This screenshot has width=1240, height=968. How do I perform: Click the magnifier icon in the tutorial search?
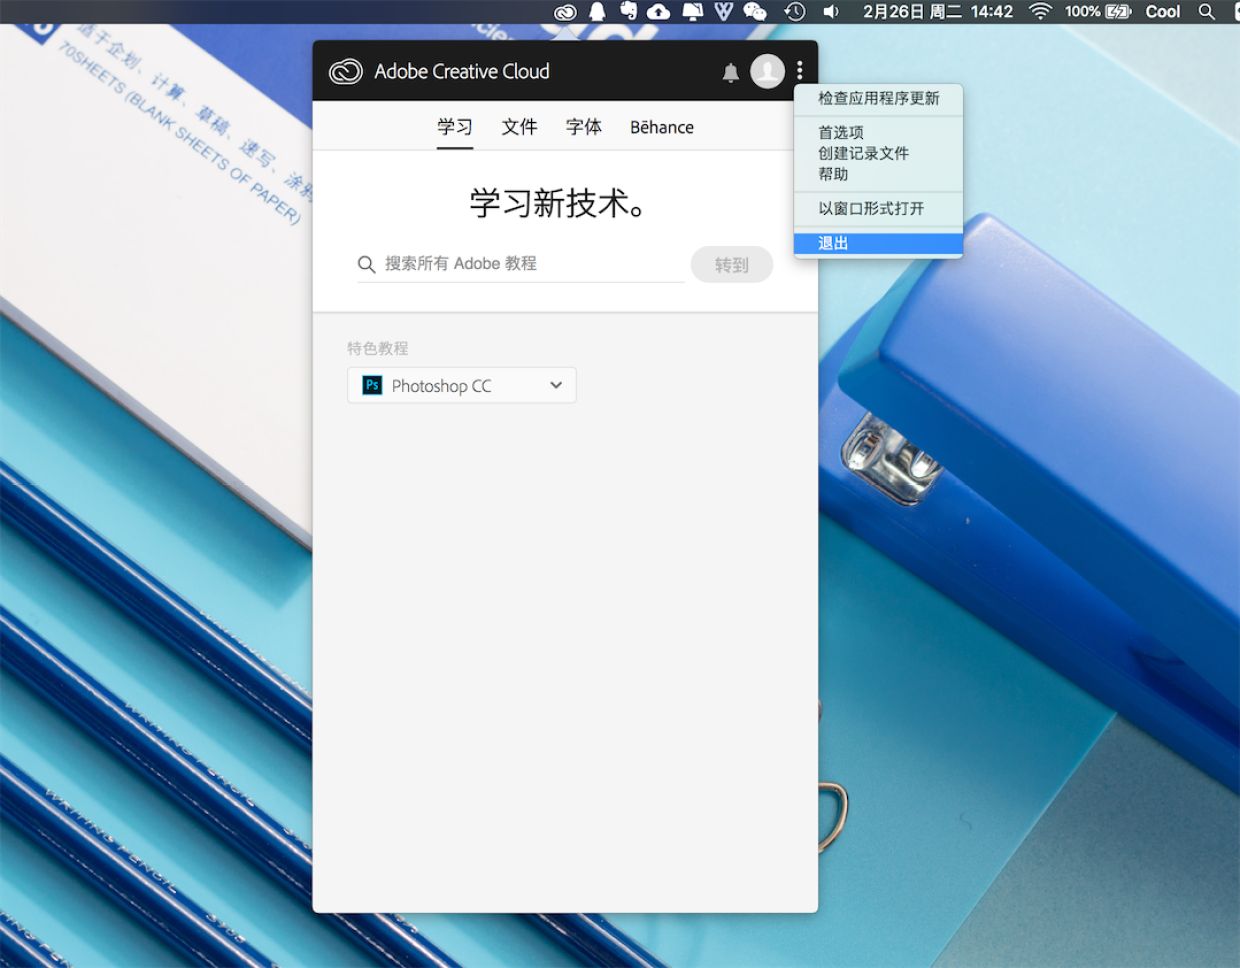(x=367, y=264)
